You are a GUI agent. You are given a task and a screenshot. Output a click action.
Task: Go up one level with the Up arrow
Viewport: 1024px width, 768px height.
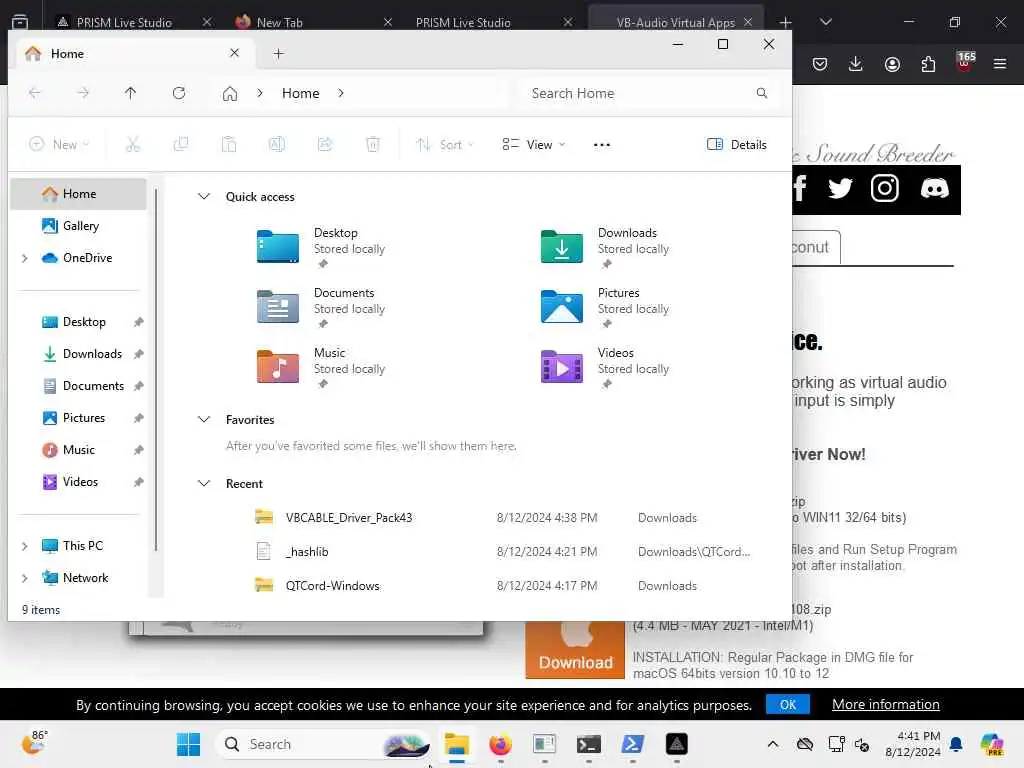[131, 93]
